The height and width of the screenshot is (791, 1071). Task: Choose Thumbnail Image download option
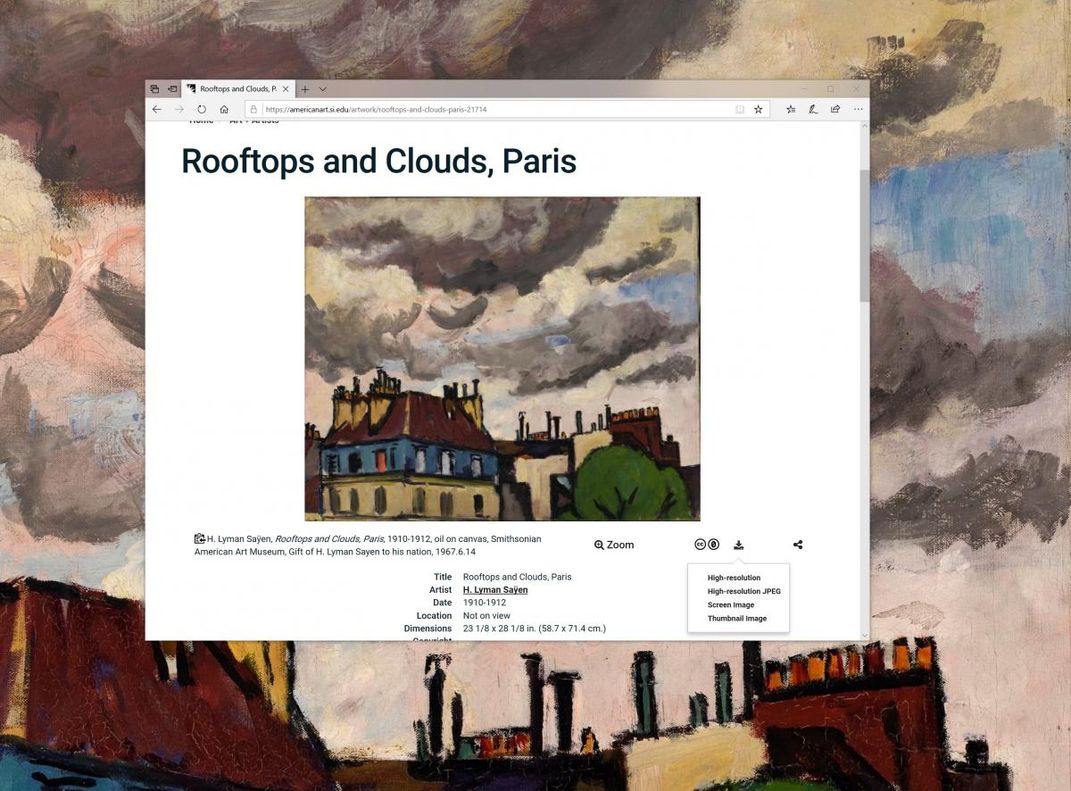(737, 619)
